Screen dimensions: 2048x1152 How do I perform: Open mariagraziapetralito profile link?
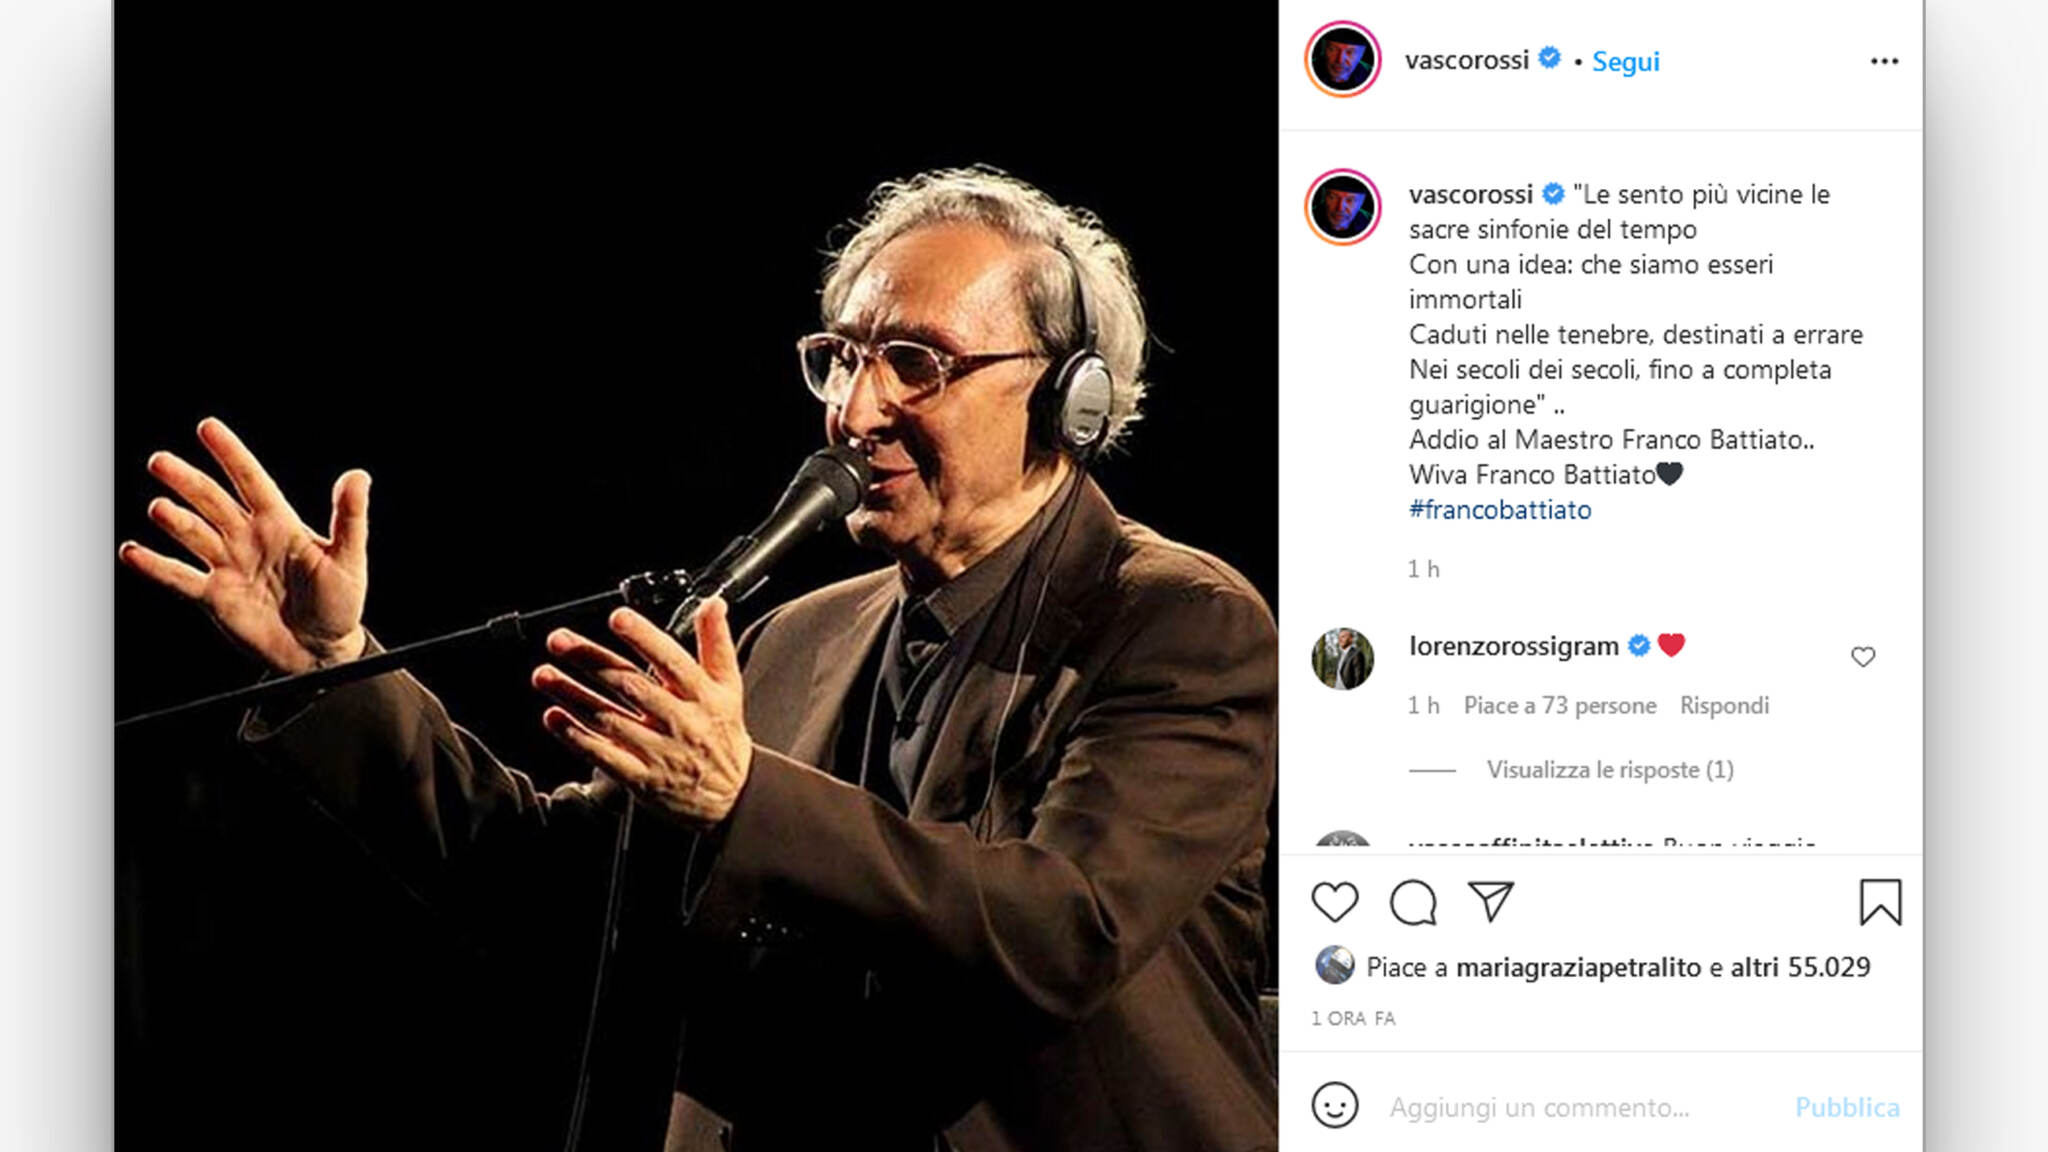1578,967
